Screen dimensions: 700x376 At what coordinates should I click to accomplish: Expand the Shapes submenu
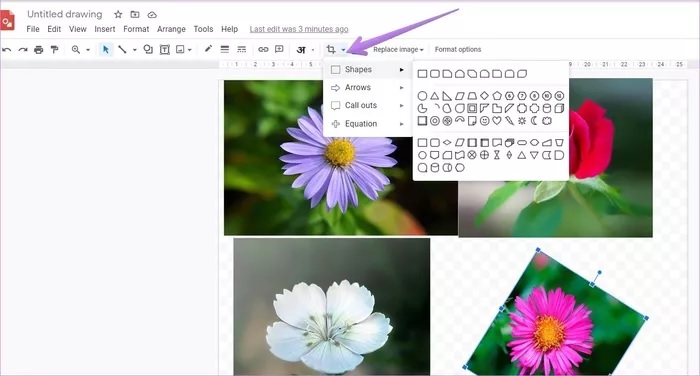(368, 70)
